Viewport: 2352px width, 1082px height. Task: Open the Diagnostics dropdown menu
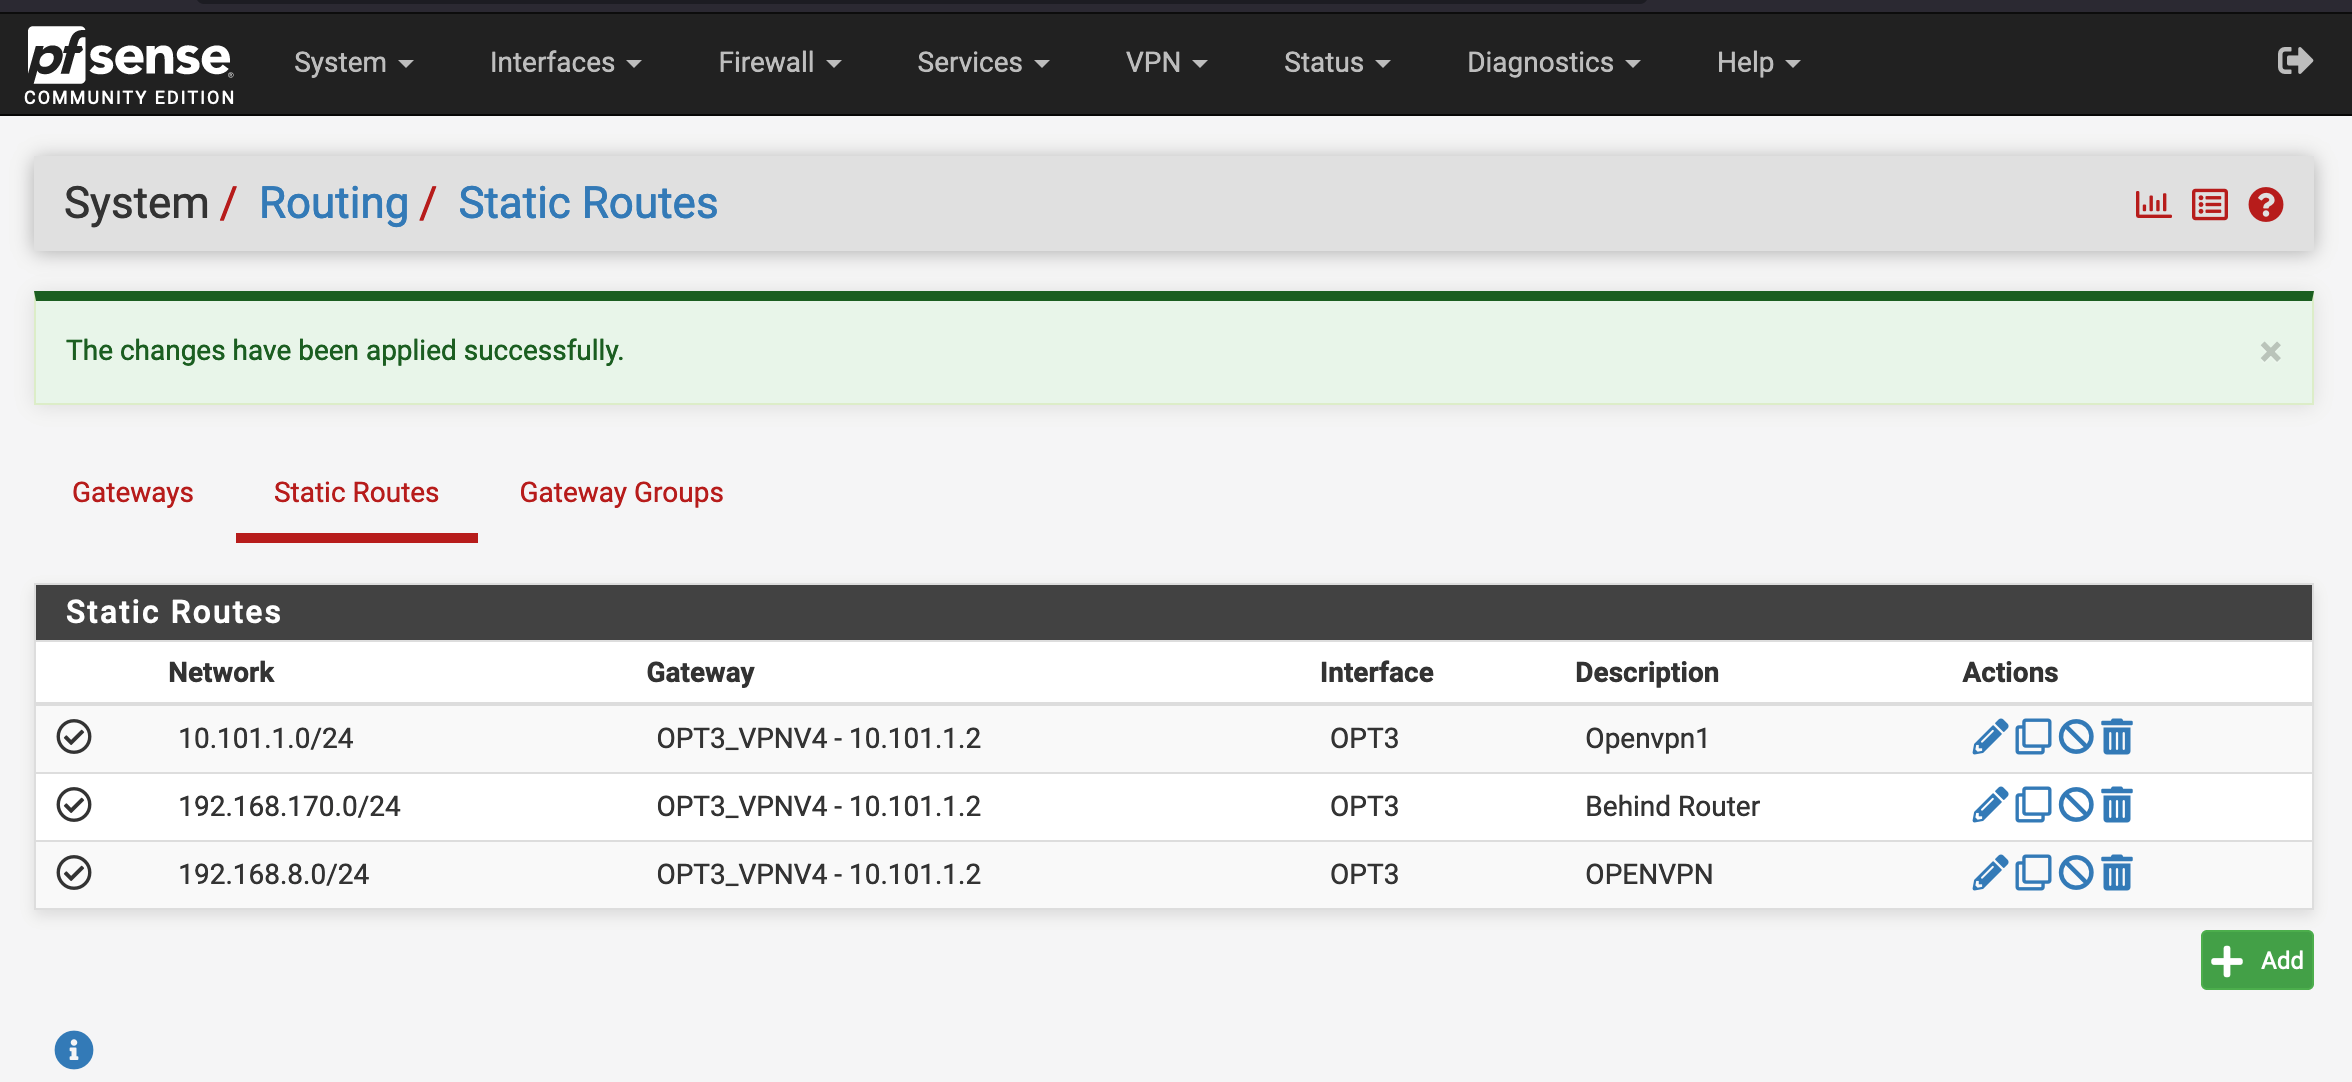(x=1553, y=62)
